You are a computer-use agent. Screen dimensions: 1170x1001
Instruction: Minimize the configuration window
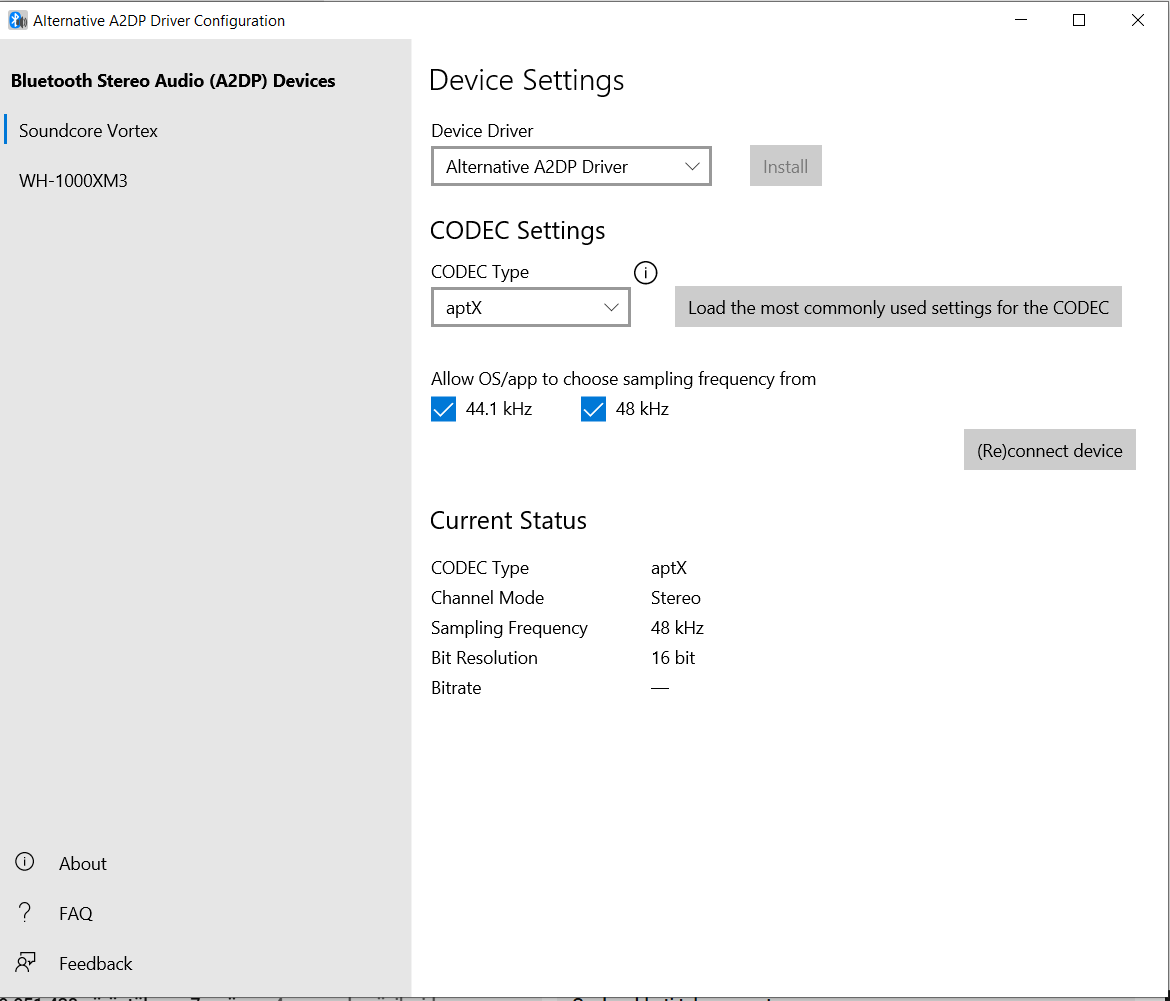[x=1021, y=20]
